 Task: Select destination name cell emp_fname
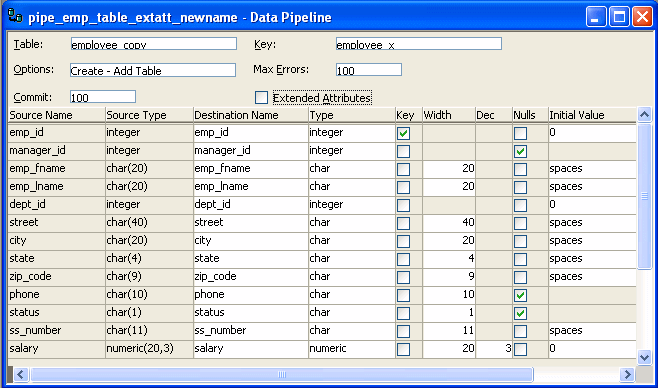pos(251,169)
